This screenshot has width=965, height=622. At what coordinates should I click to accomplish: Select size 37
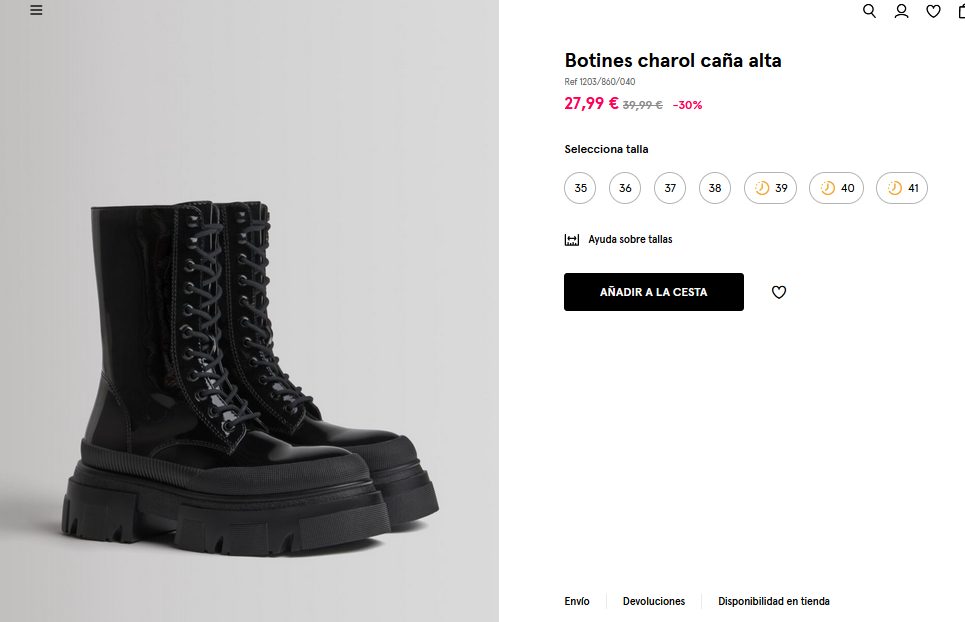(670, 188)
